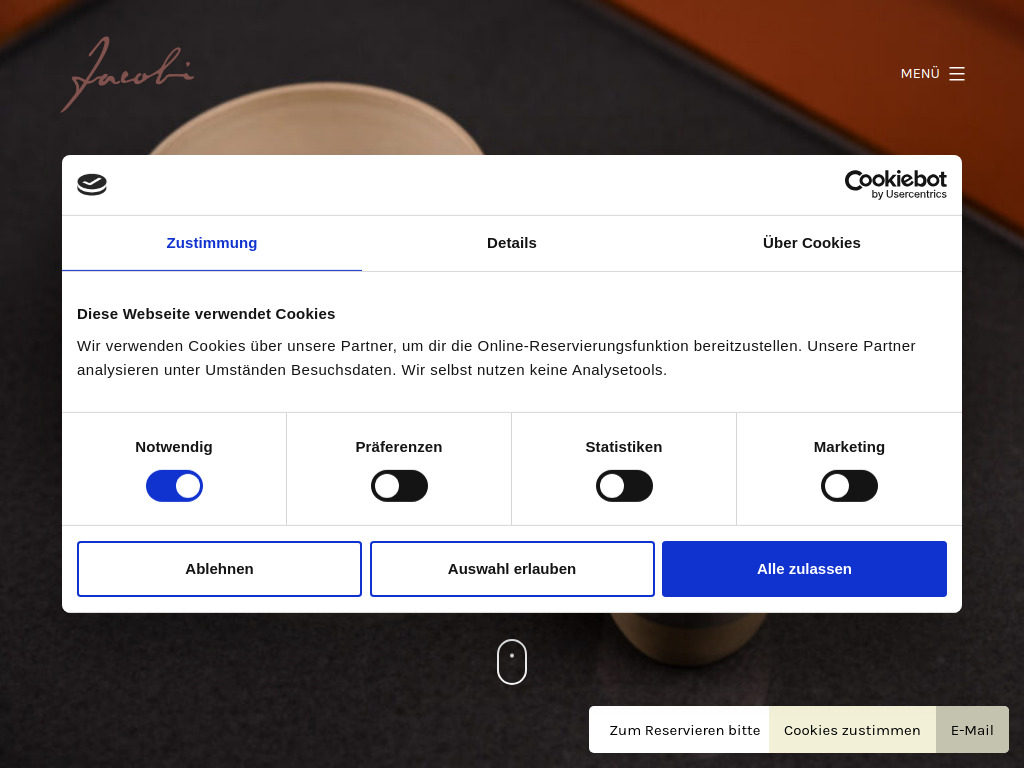
Task: Click the Cookiebot cookie icon in dialog header
Action: pyautogui.click(x=92, y=184)
